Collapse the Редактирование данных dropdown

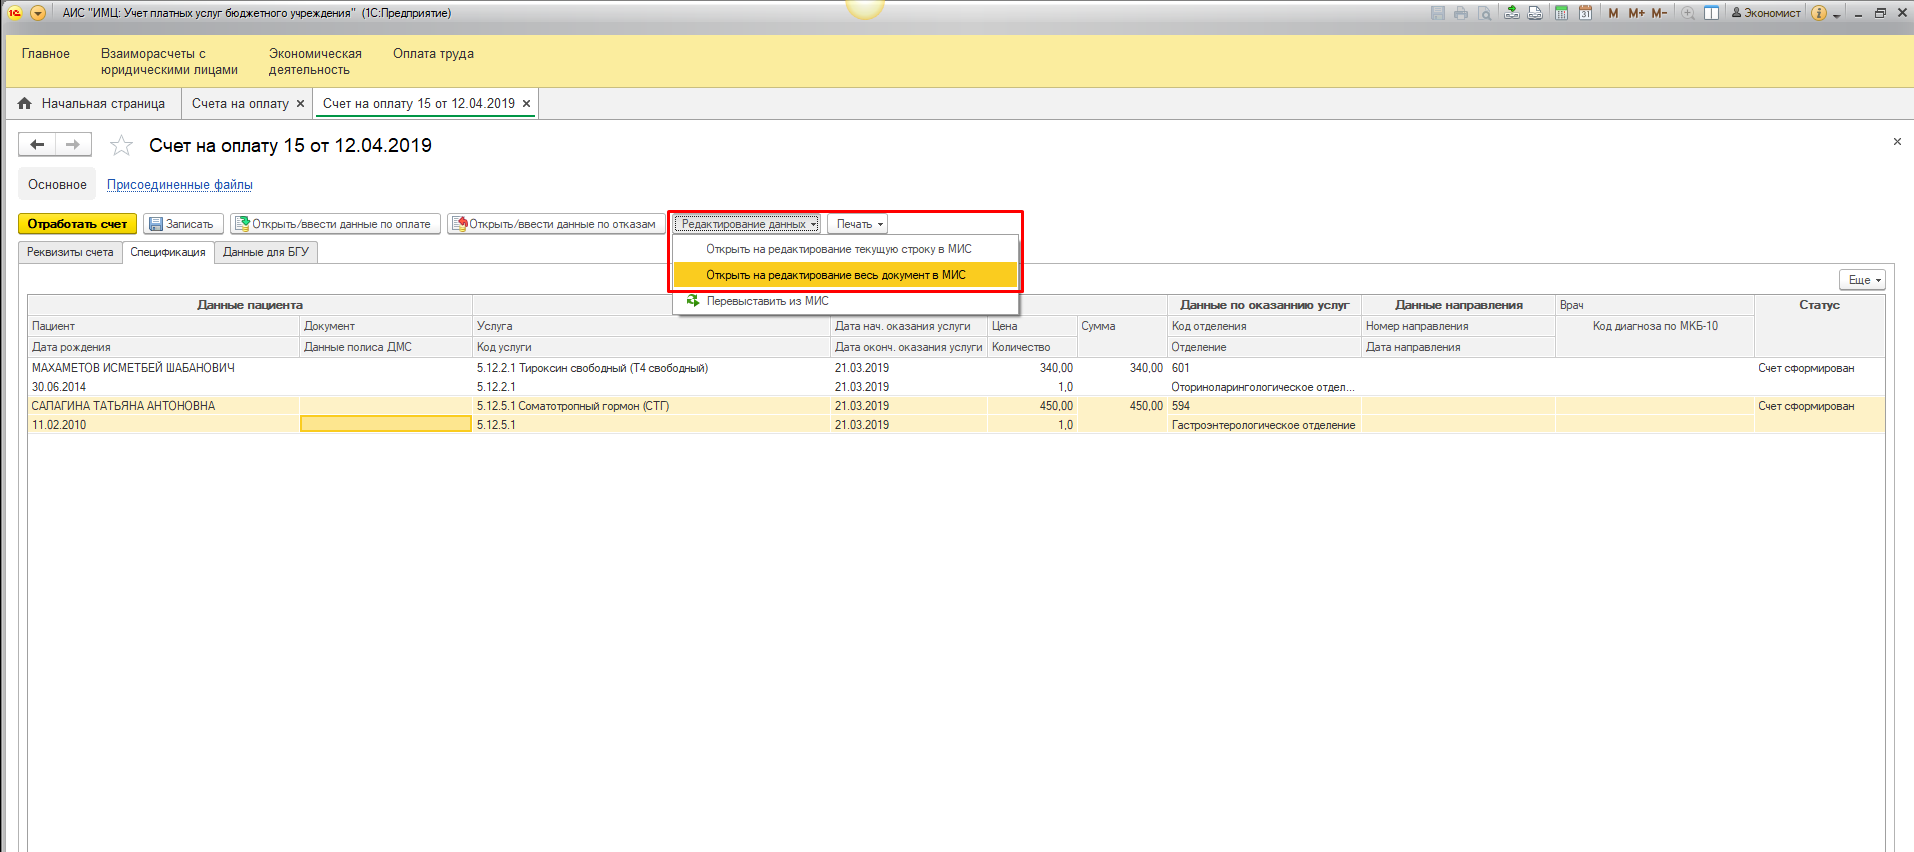(x=747, y=224)
